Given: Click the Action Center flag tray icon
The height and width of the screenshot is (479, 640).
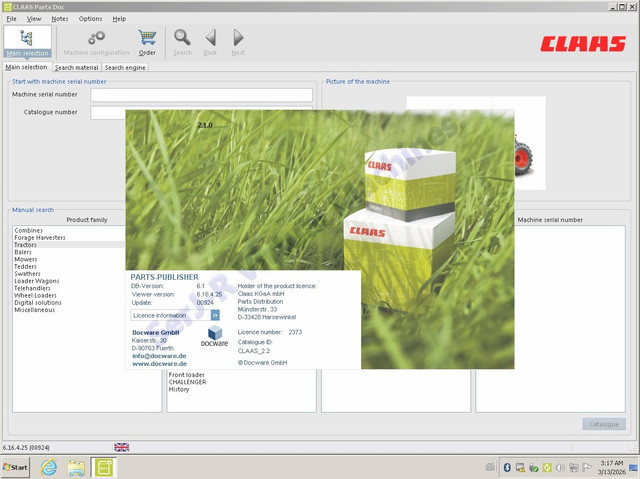Looking at the screenshot, I should 587,468.
